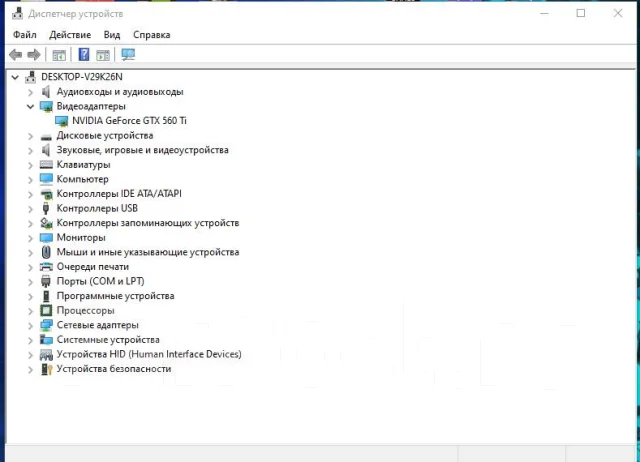This screenshot has height=462, width=640.
Task: Select the Очереди печати label
Action: pyautogui.click(x=93, y=267)
